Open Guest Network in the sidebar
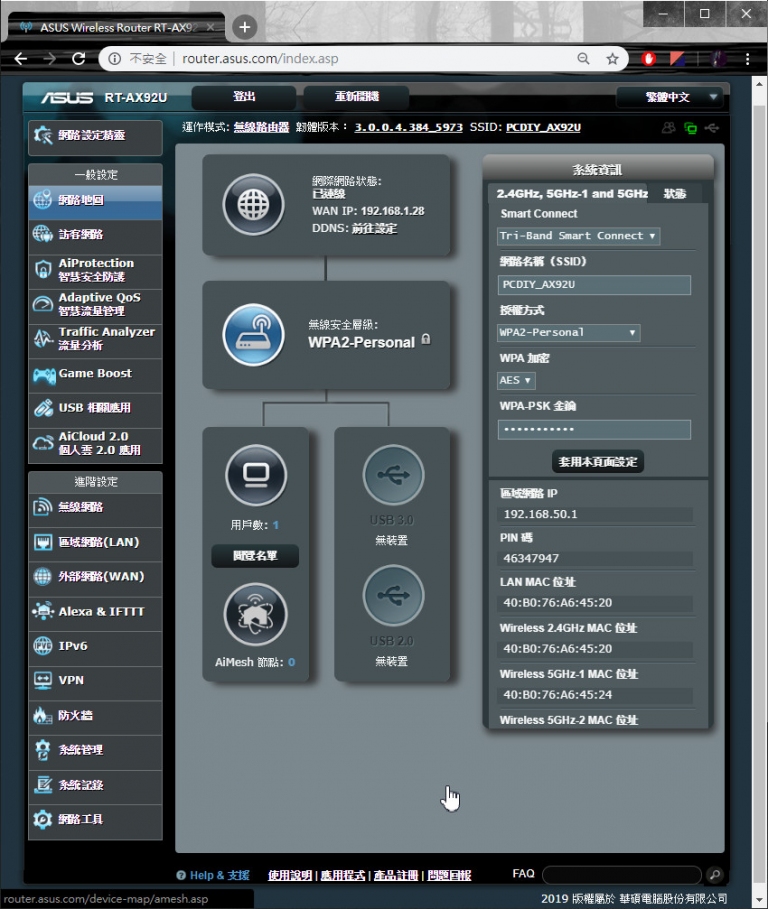768x909 pixels. pyautogui.click(x=95, y=234)
